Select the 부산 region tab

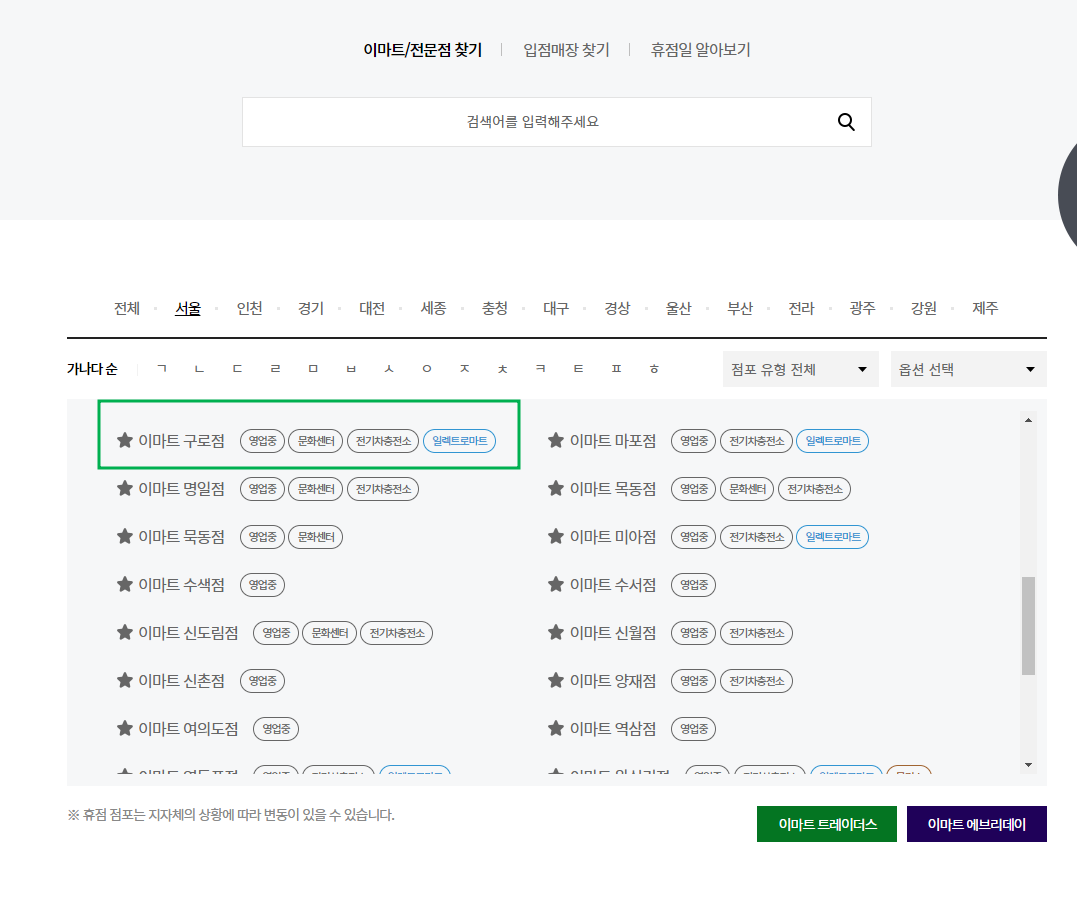point(740,308)
